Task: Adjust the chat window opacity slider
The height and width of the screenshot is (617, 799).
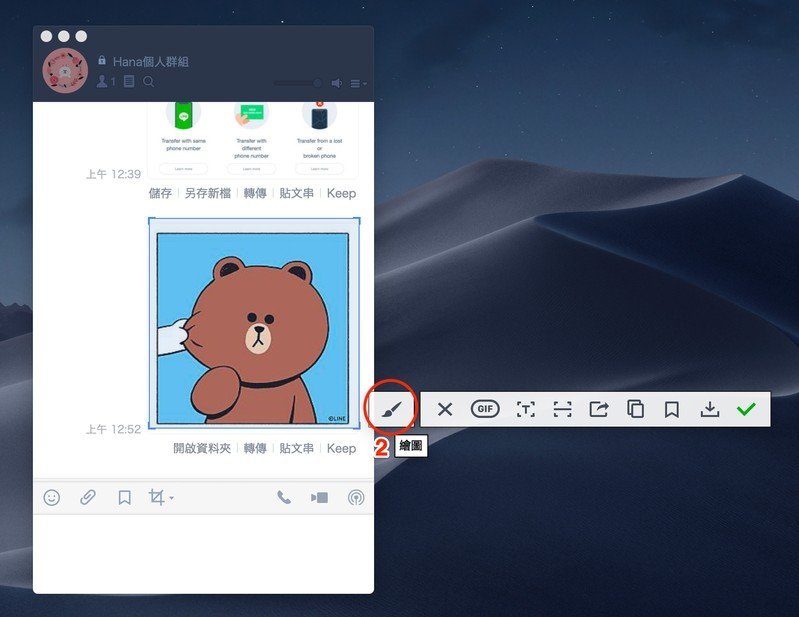Action: point(299,83)
